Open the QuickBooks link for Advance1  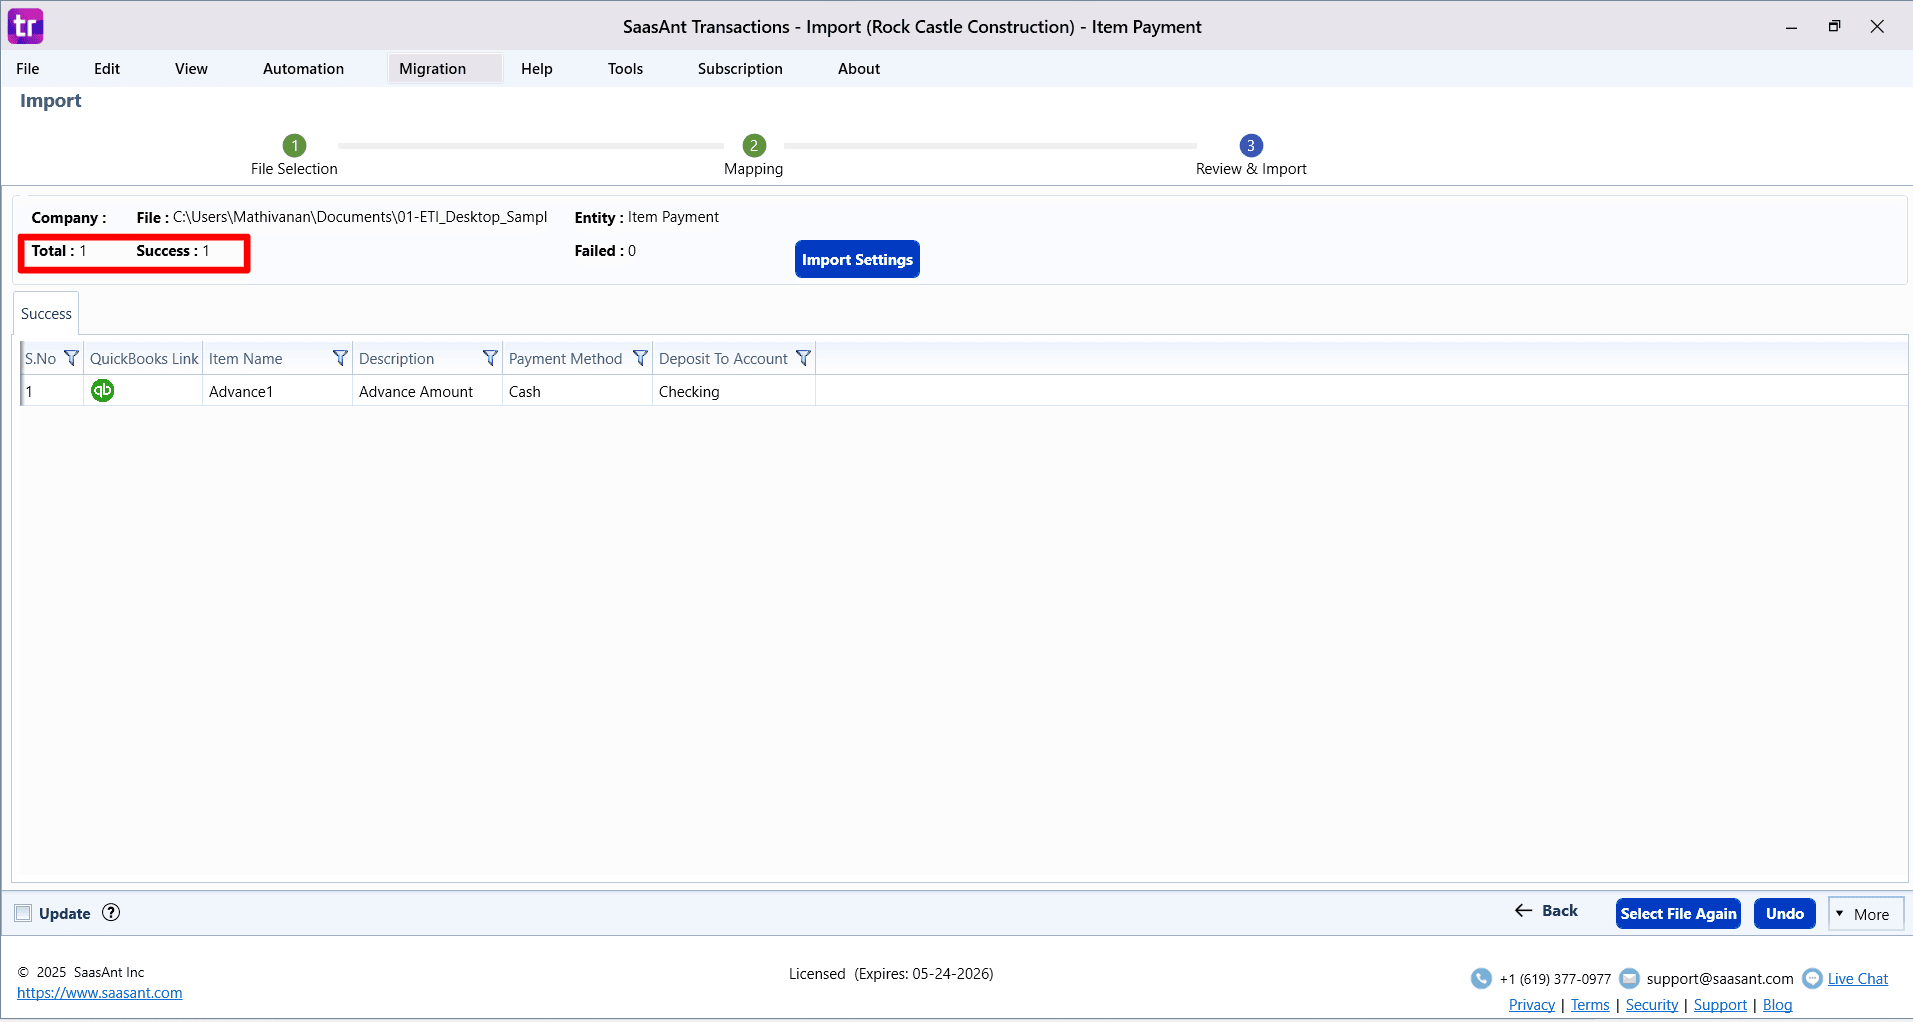[102, 390]
